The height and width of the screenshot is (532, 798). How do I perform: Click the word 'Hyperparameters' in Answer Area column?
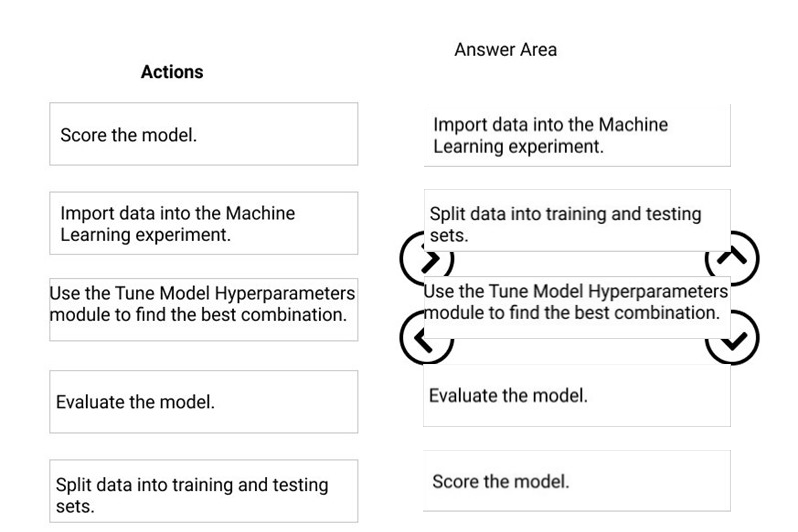[x=659, y=291]
